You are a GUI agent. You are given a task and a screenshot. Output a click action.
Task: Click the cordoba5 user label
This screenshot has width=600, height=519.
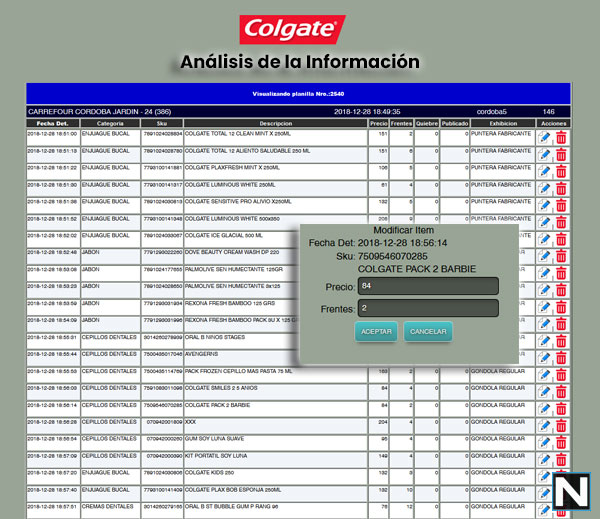tap(491, 112)
